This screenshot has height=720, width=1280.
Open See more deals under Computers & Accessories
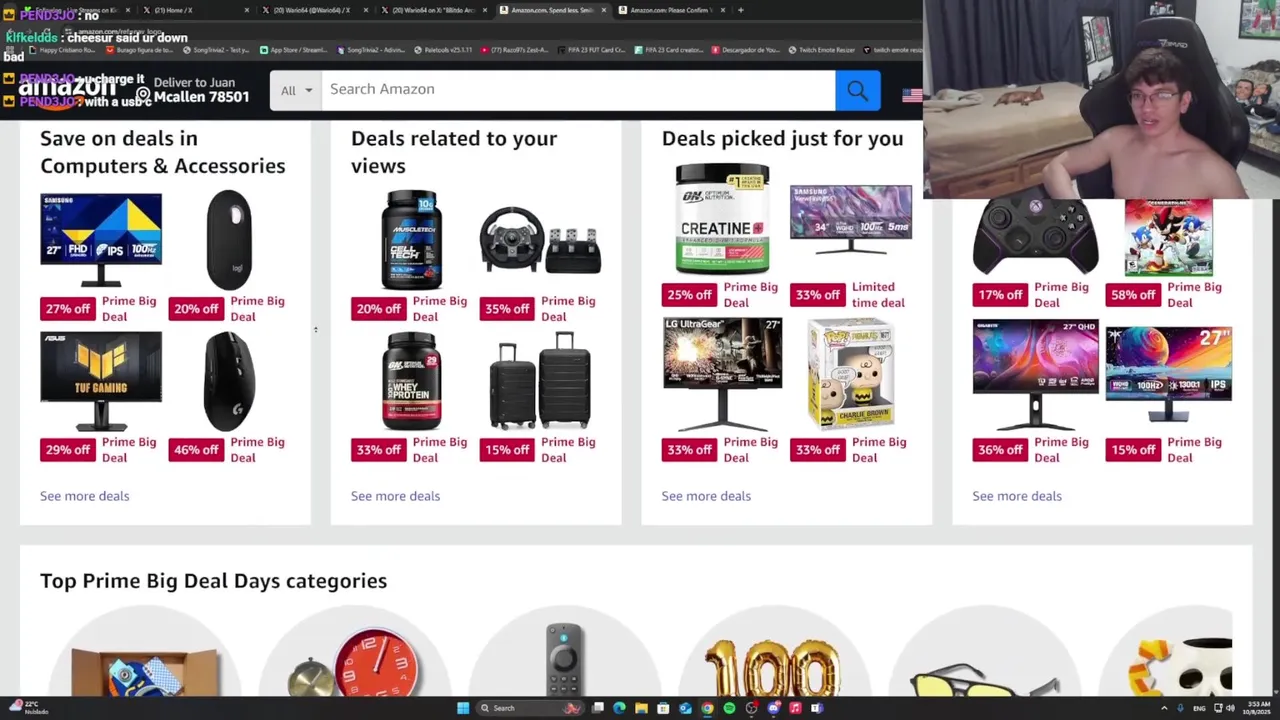pos(84,496)
